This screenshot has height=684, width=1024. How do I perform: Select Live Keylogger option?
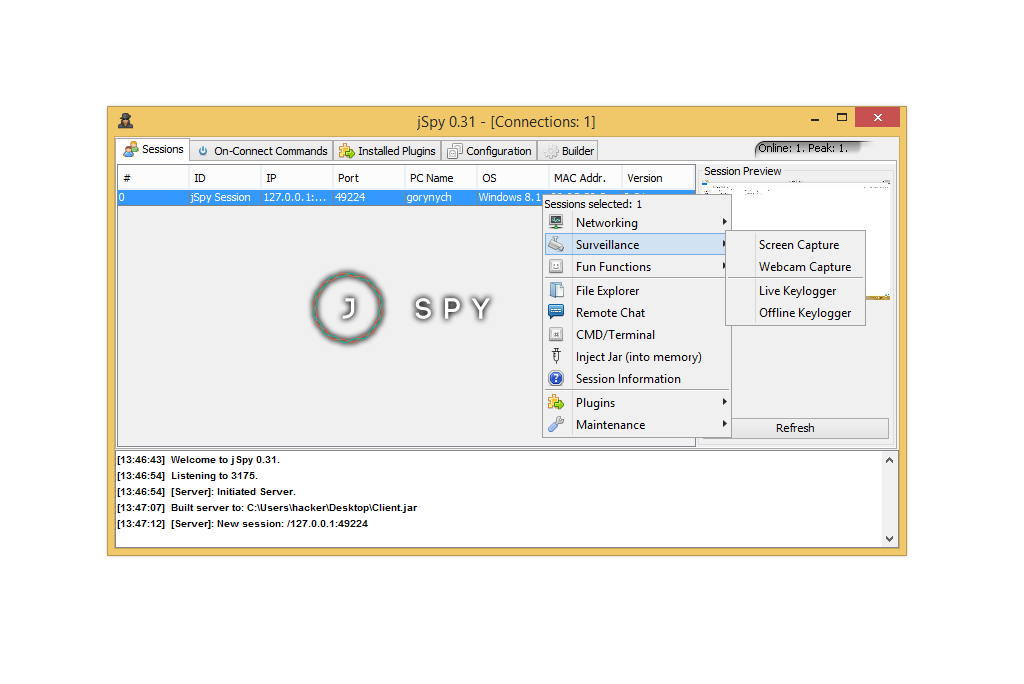coord(795,291)
